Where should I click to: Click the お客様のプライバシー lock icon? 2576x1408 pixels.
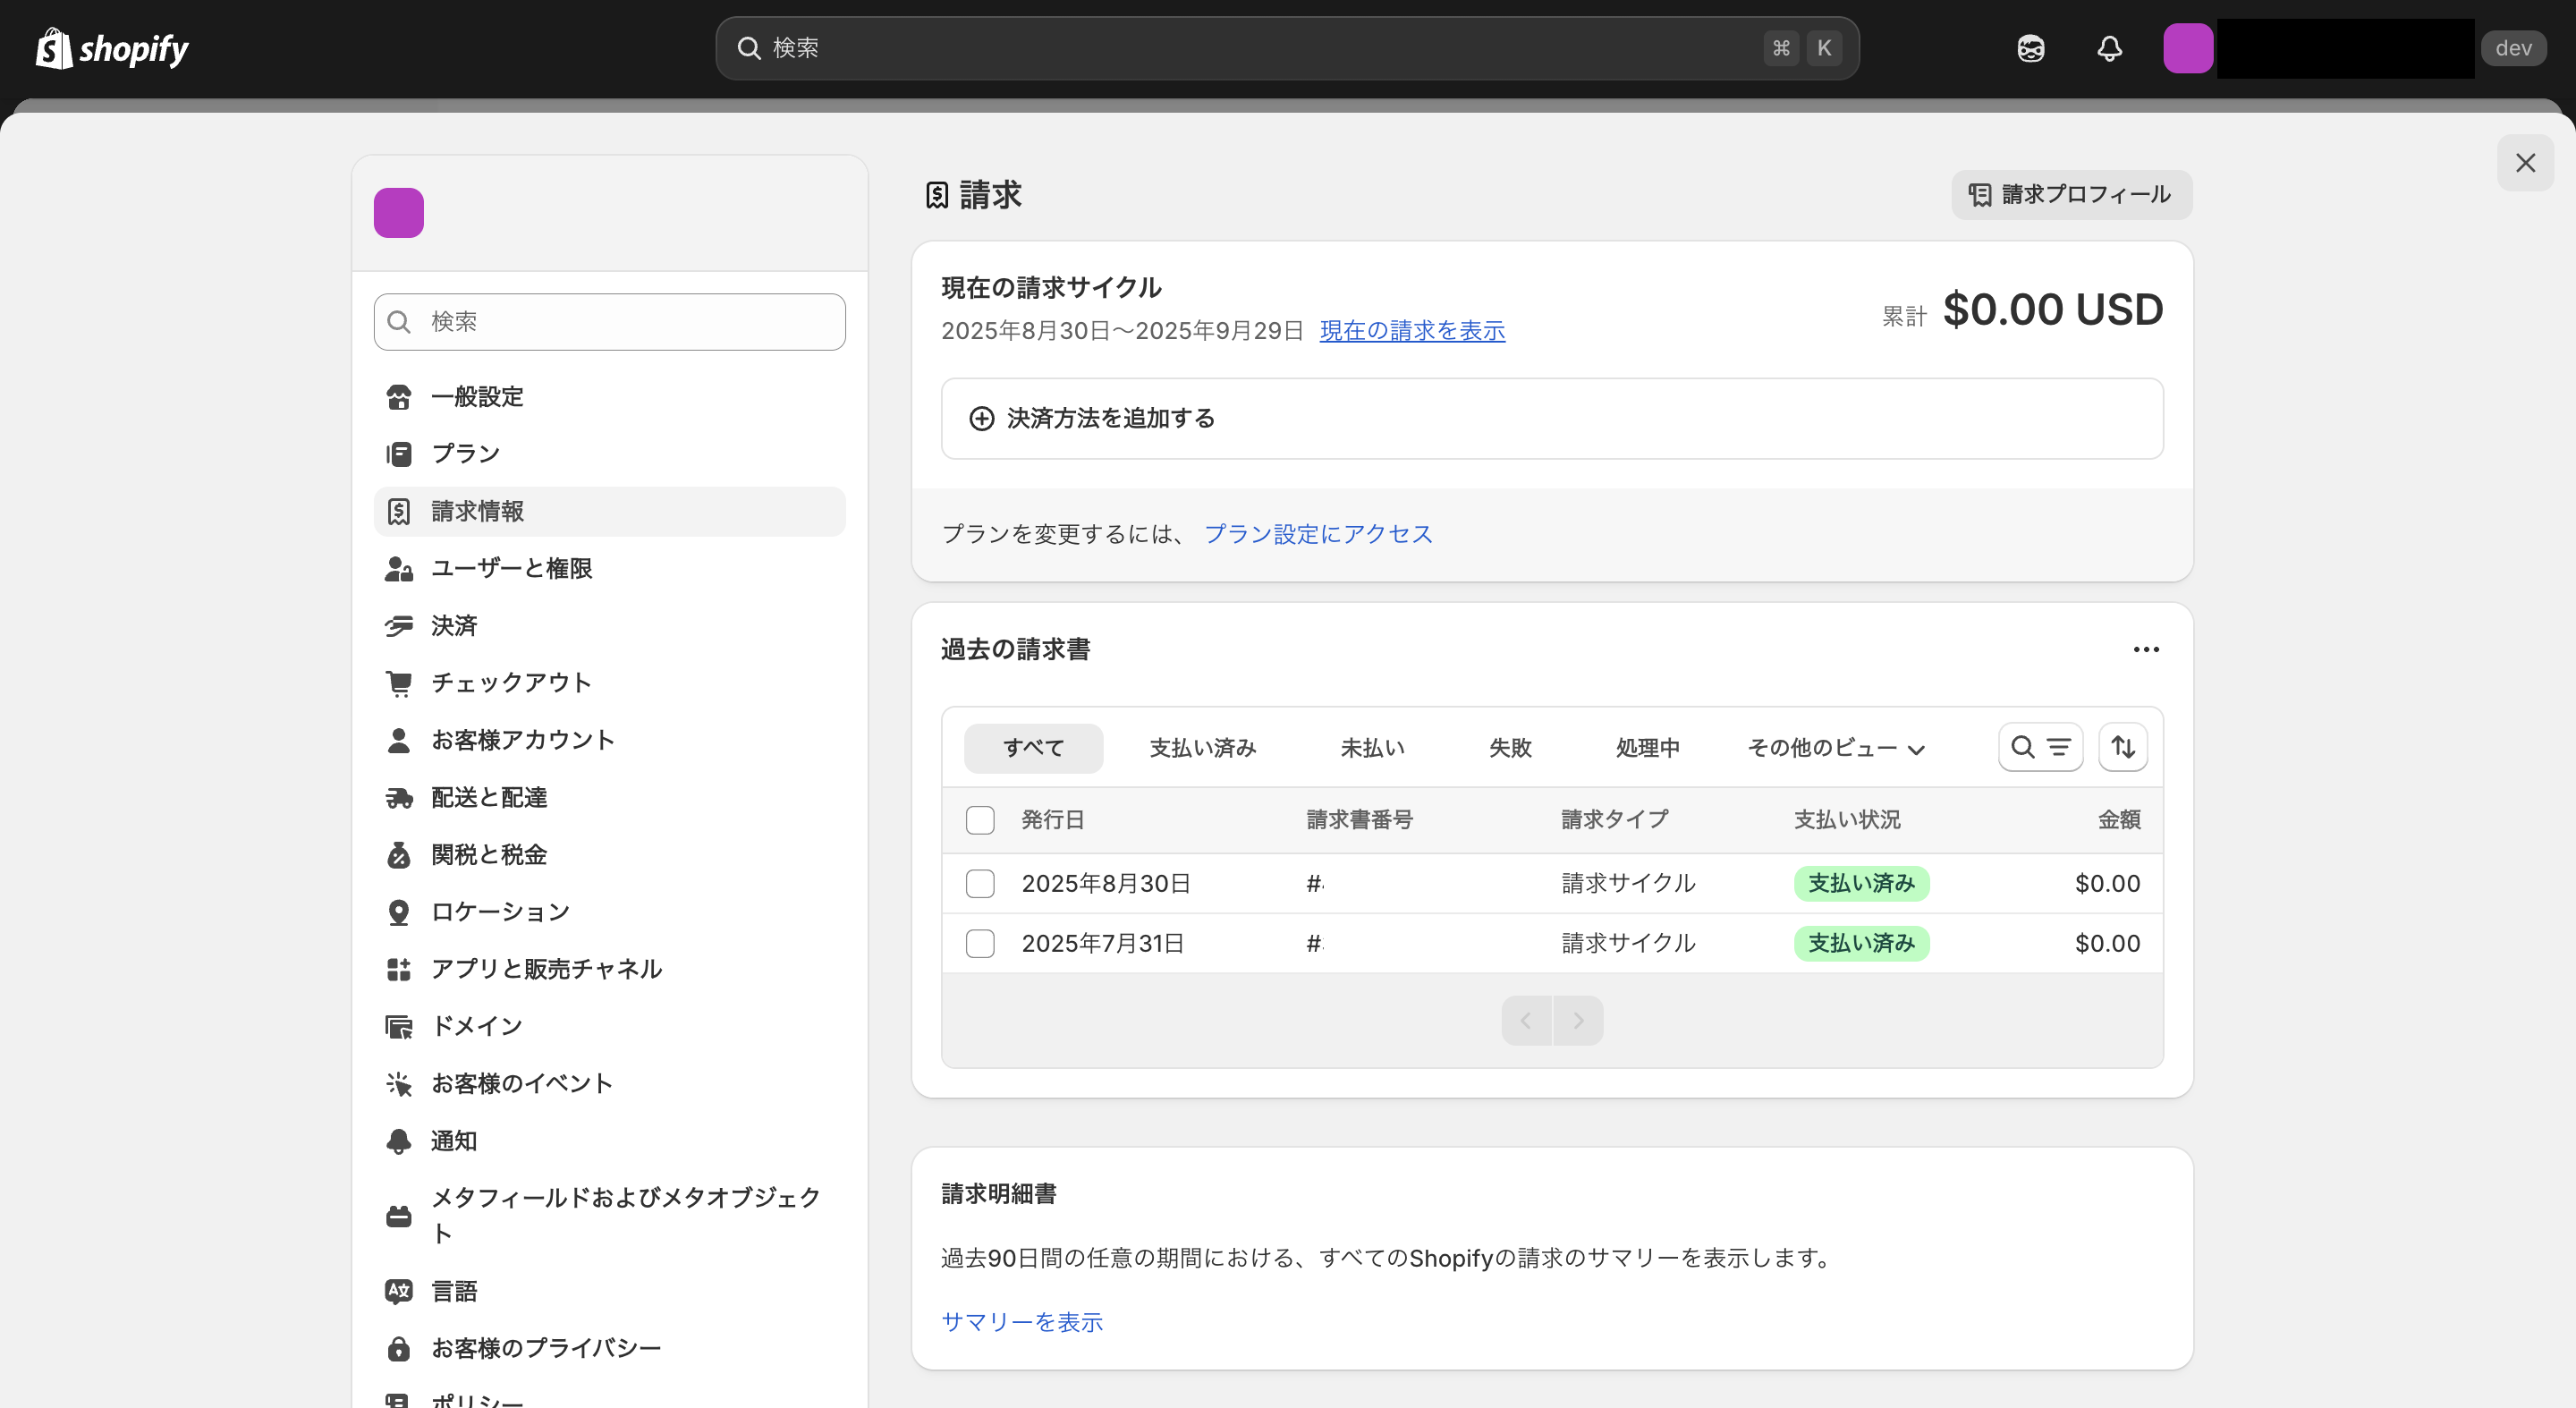[x=398, y=1348]
